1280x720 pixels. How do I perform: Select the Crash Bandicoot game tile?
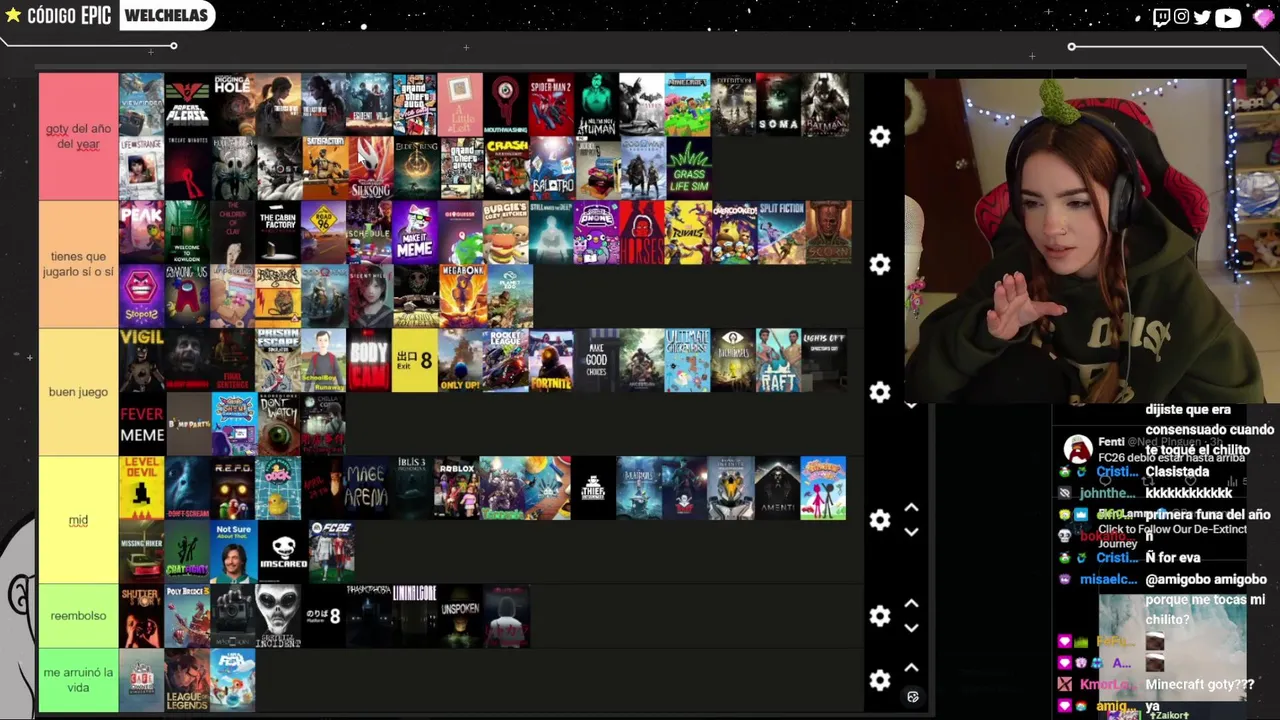click(x=506, y=168)
